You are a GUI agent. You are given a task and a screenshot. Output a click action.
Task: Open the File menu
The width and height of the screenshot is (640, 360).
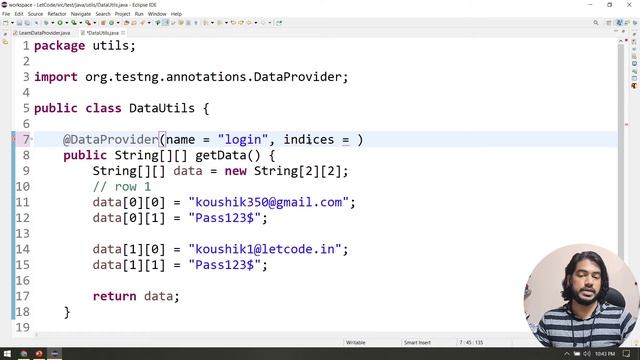pos(6,14)
